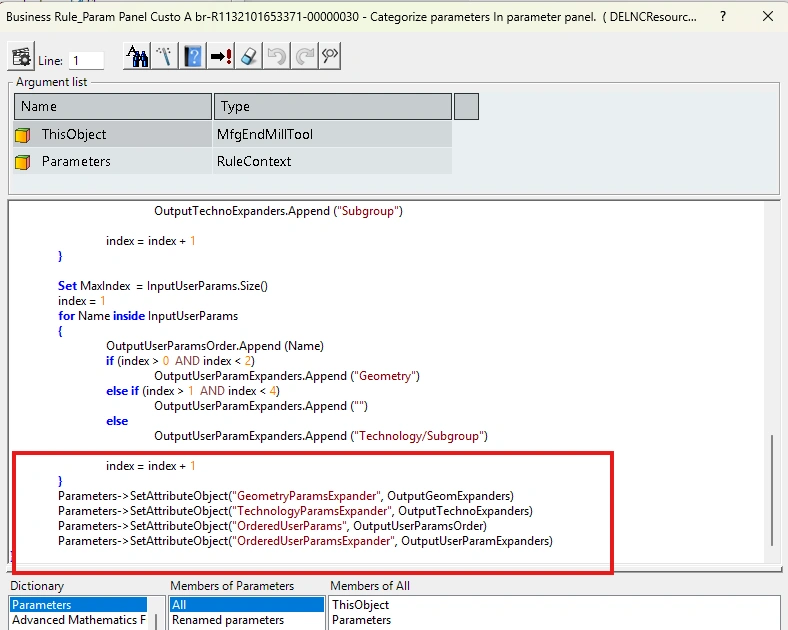Open the editor settings icon beside Line
This screenshot has height=630, width=788.
pos(21,56)
